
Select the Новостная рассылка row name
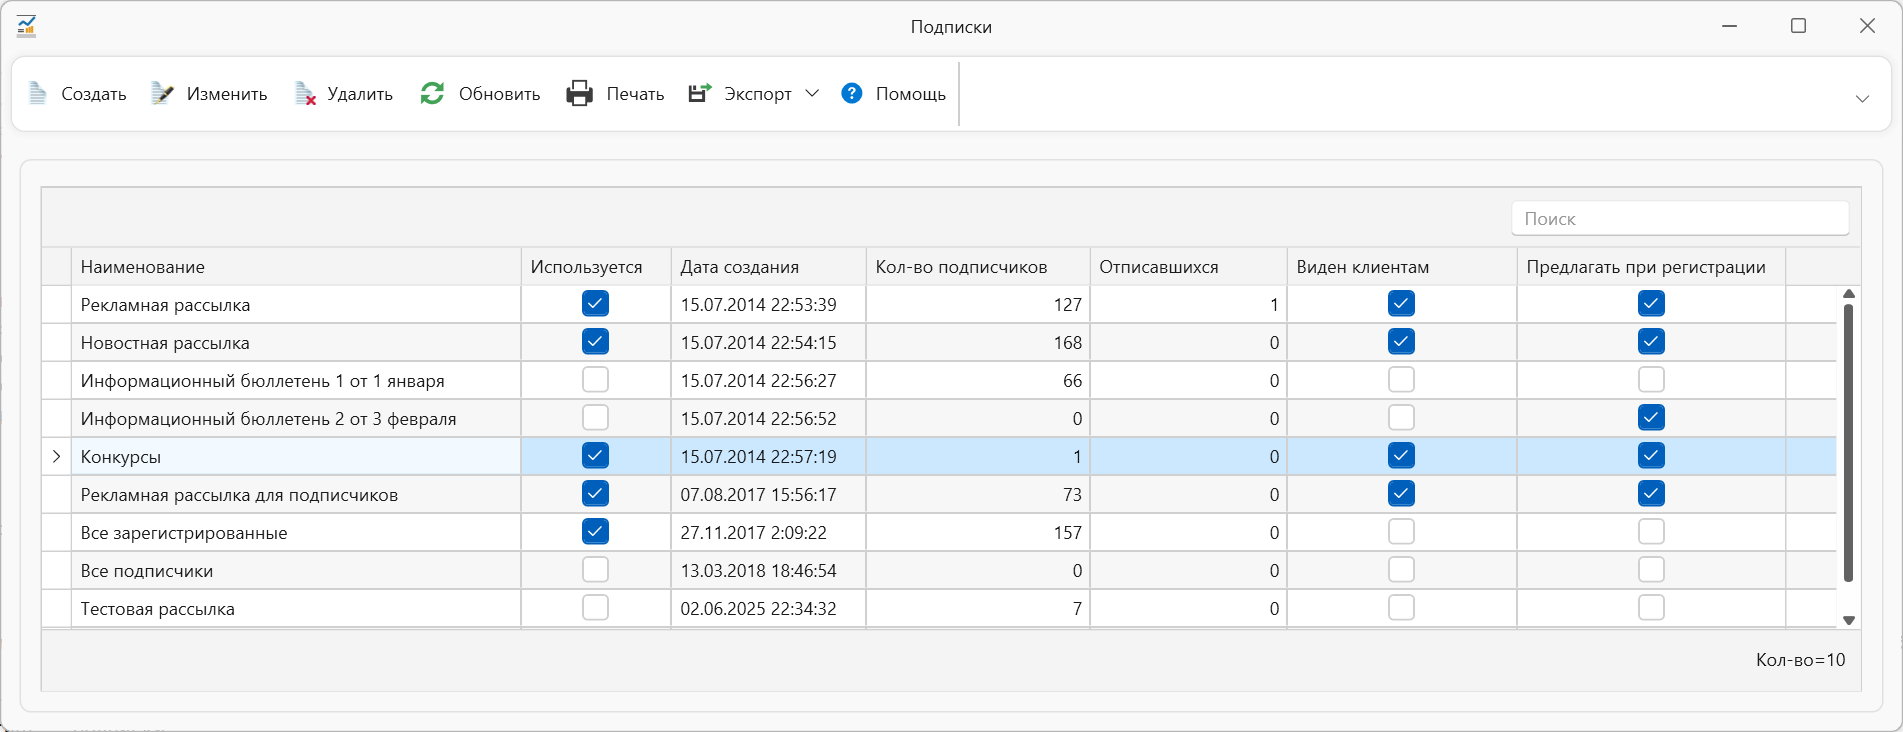click(165, 343)
